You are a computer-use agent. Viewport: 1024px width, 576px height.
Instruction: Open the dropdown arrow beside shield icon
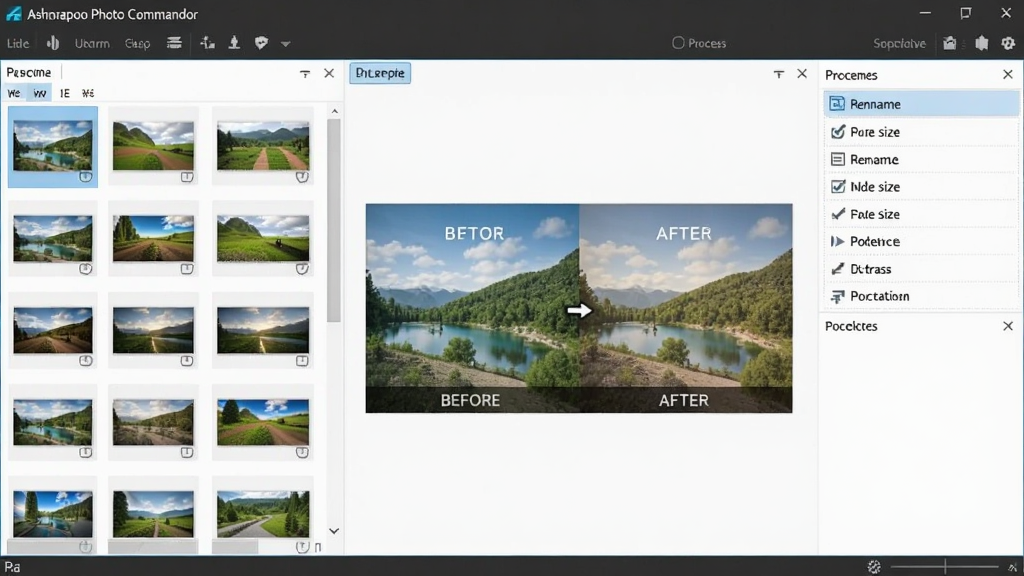(285, 44)
